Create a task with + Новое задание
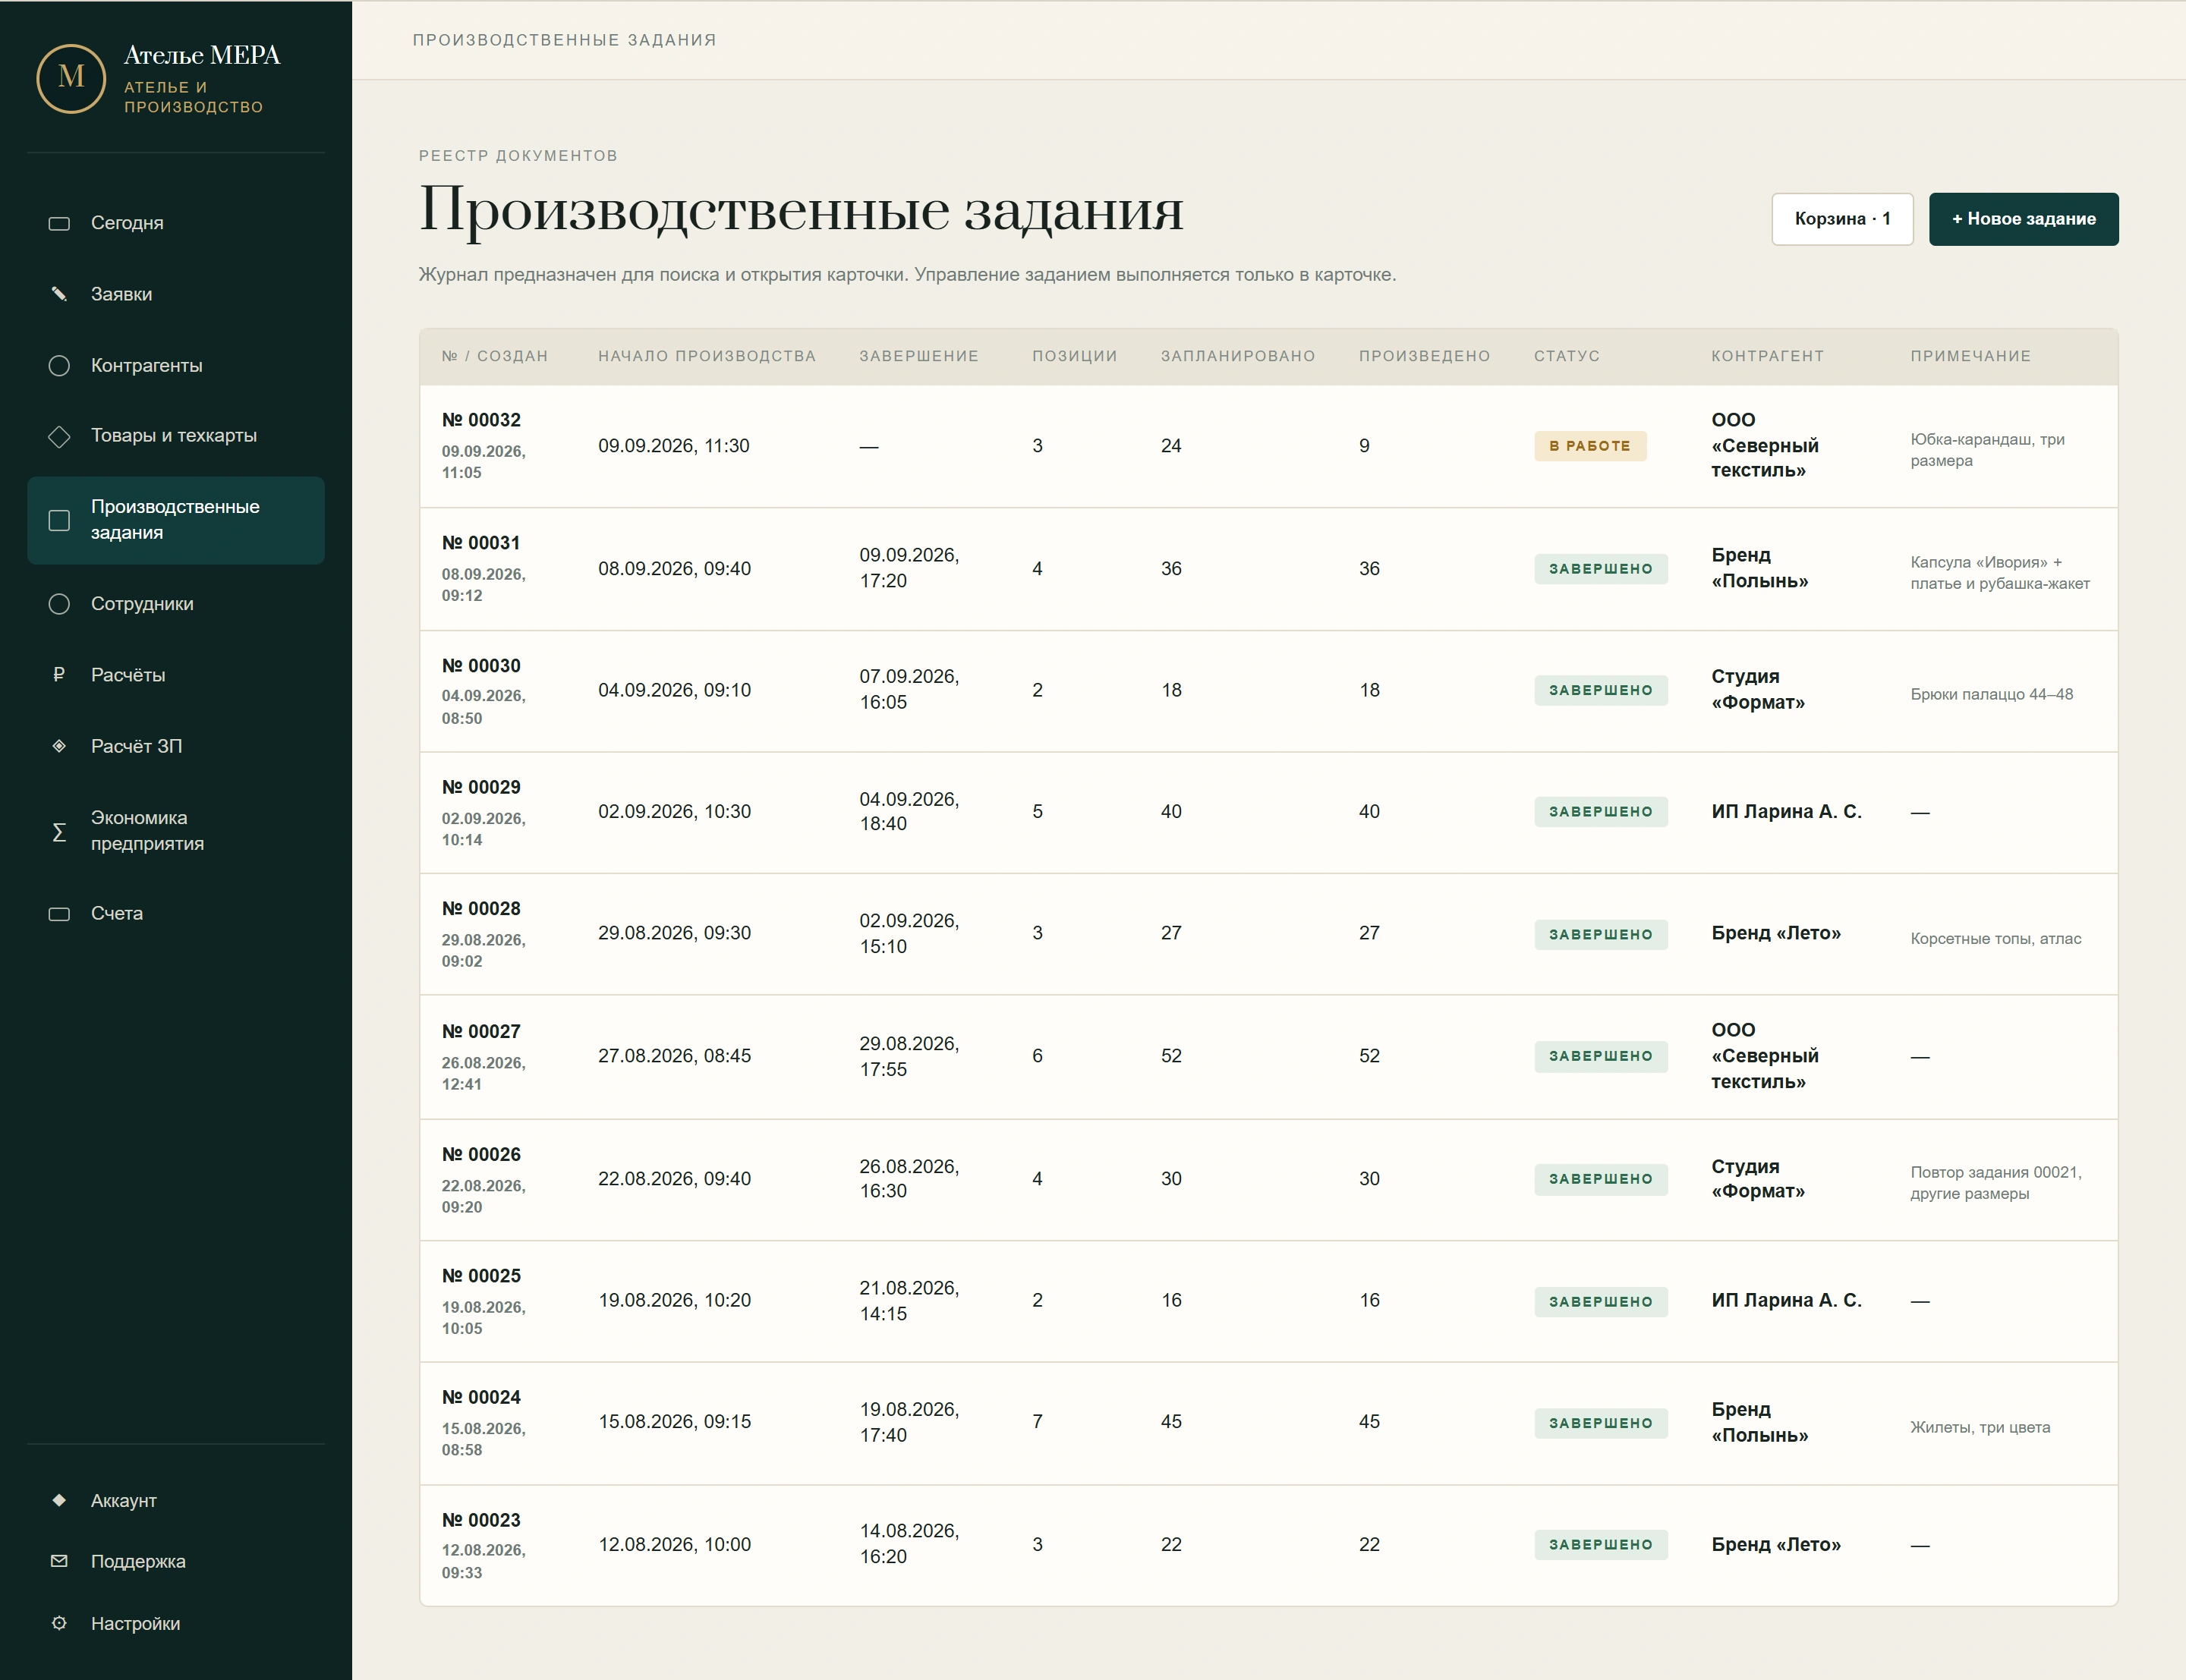2186x1680 pixels. click(x=2023, y=219)
